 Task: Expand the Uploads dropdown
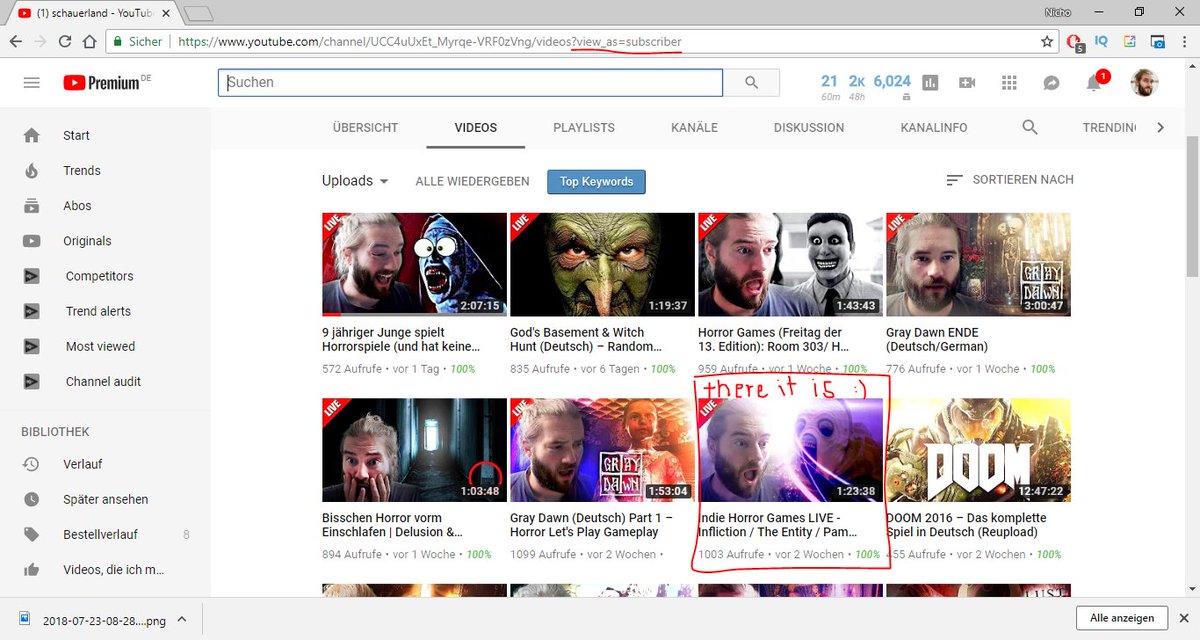pos(355,181)
